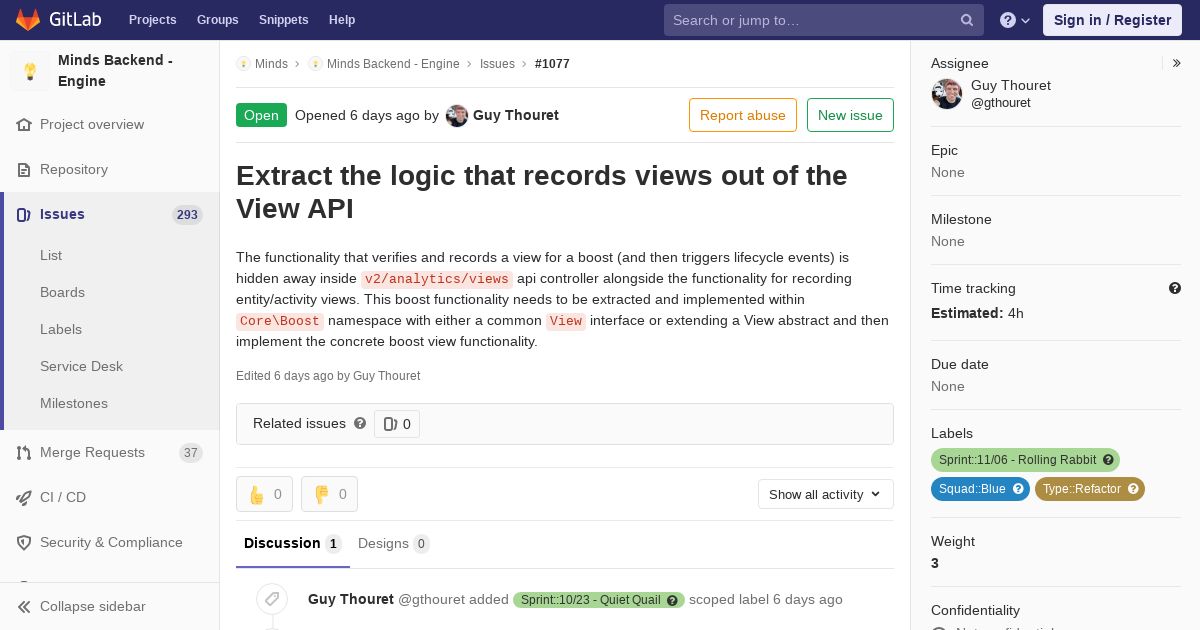Click the Issues breadcrumb link

497,64
